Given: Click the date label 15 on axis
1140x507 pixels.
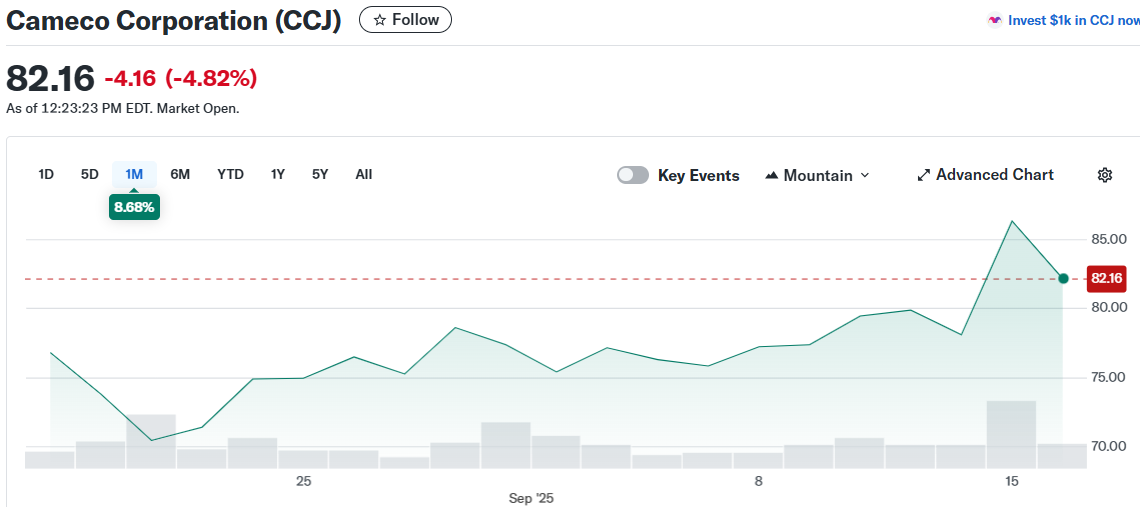Looking at the screenshot, I should pyautogui.click(x=1011, y=481).
